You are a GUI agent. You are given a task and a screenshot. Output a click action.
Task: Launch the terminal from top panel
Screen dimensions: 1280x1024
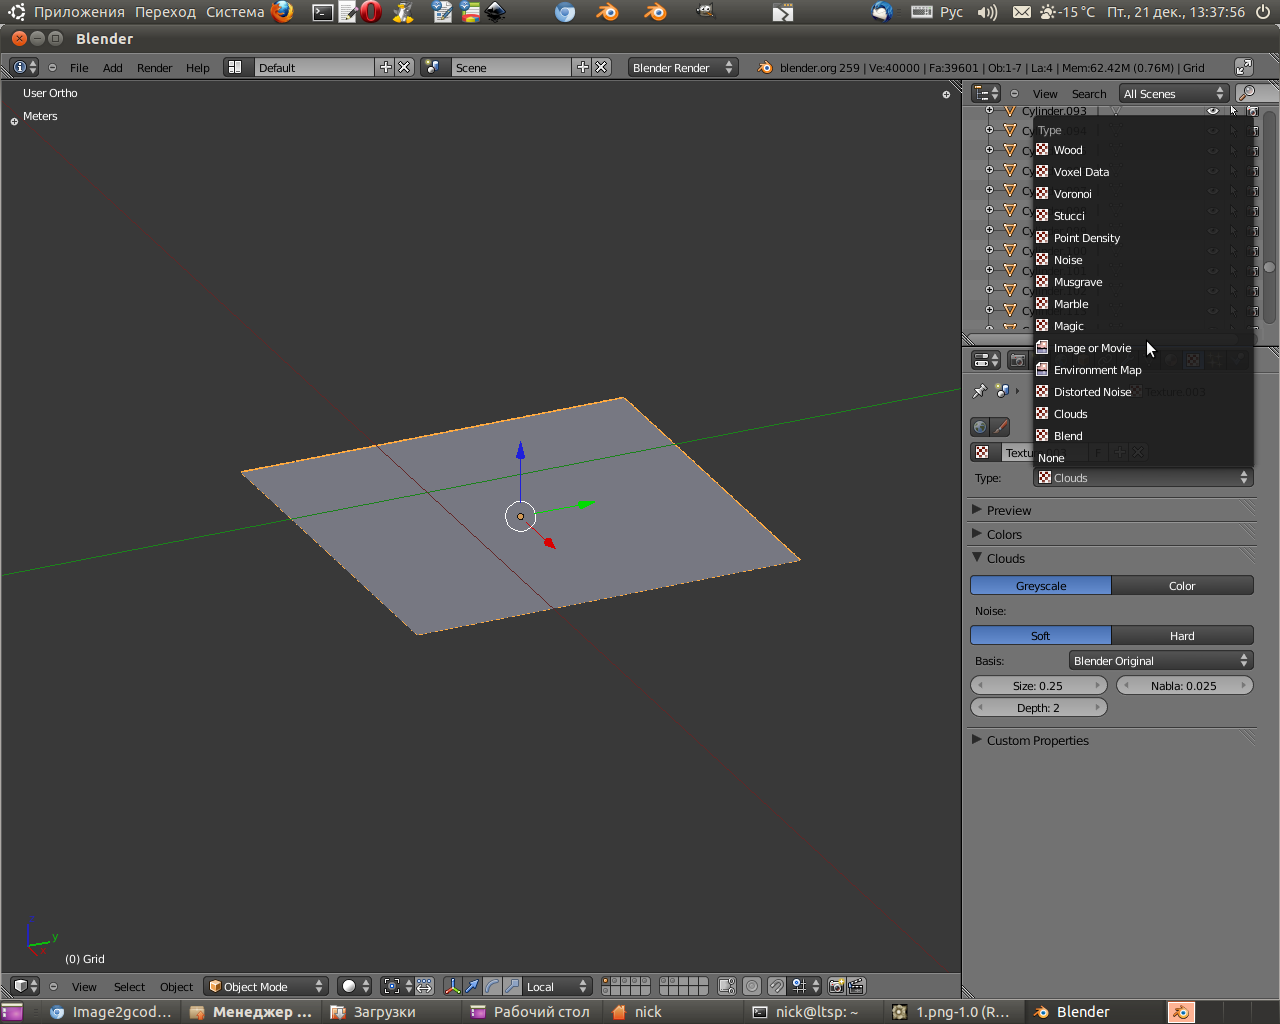(322, 12)
